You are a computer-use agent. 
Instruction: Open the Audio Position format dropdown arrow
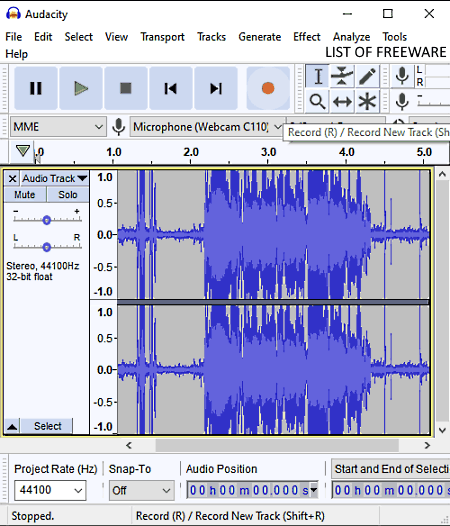click(314, 490)
